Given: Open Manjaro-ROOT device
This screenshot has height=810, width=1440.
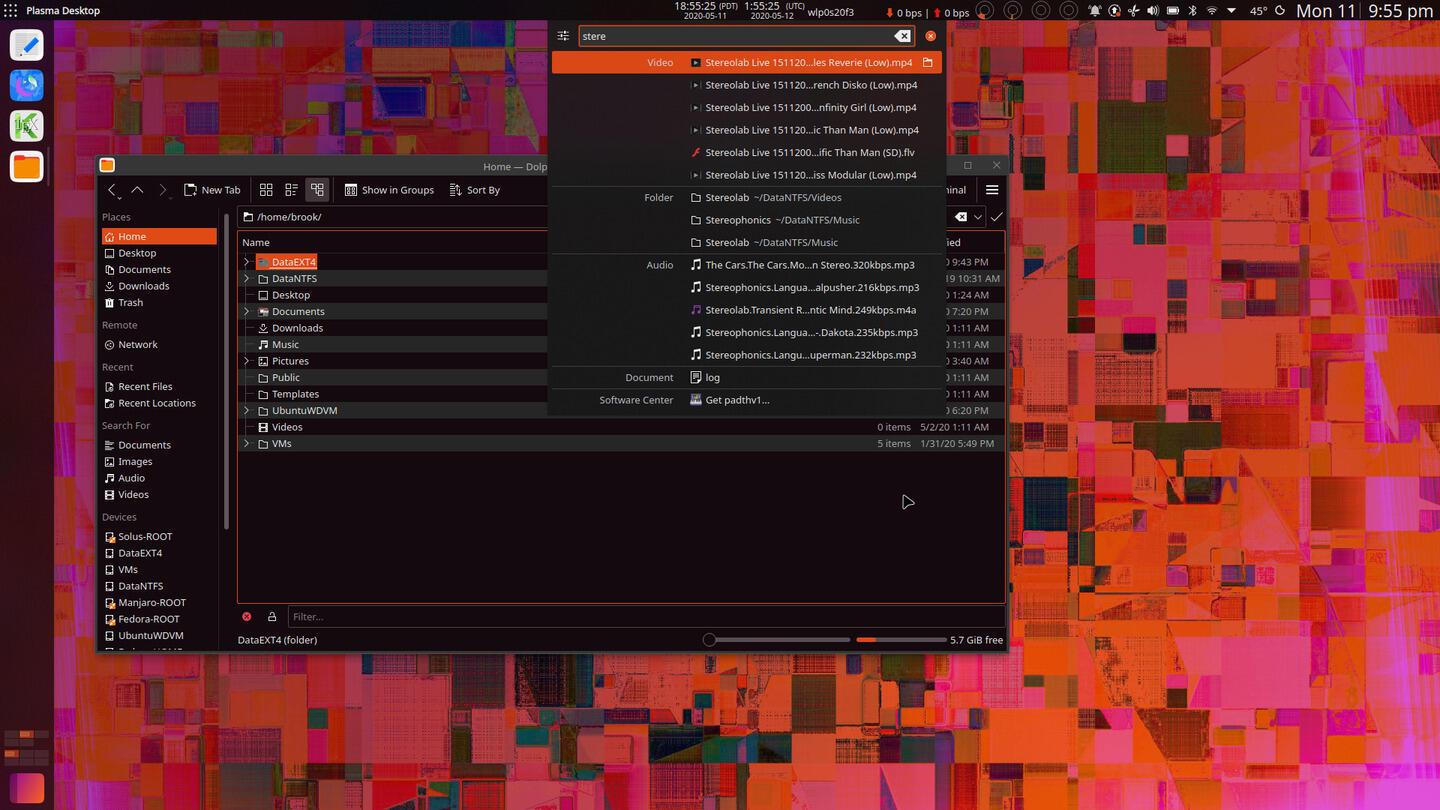Looking at the screenshot, I should point(159,602).
